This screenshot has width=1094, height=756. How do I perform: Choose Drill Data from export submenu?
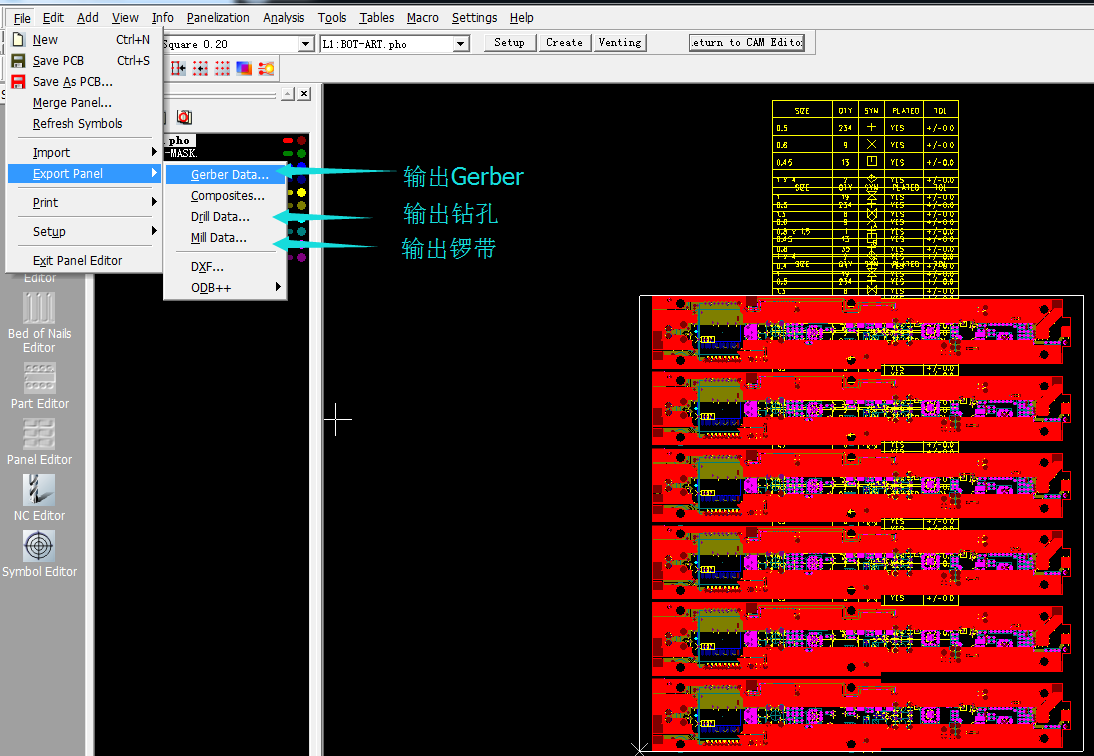[220, 217]
